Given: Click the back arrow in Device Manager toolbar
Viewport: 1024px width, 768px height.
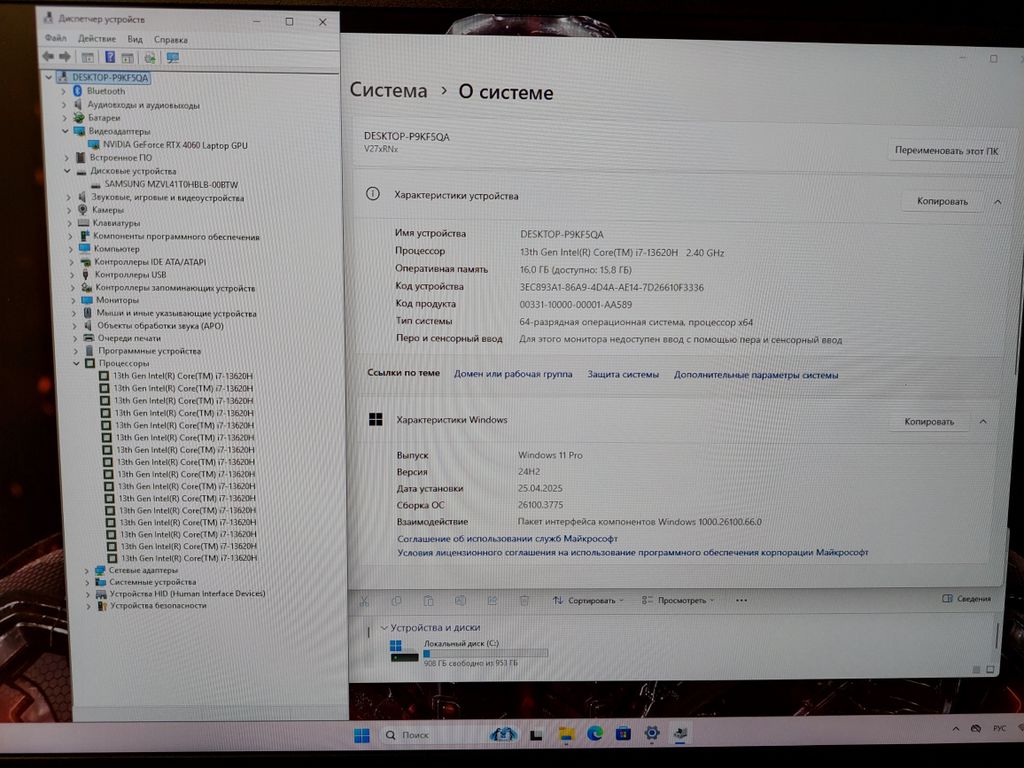Looking at the screenshot, I should 48,57.
